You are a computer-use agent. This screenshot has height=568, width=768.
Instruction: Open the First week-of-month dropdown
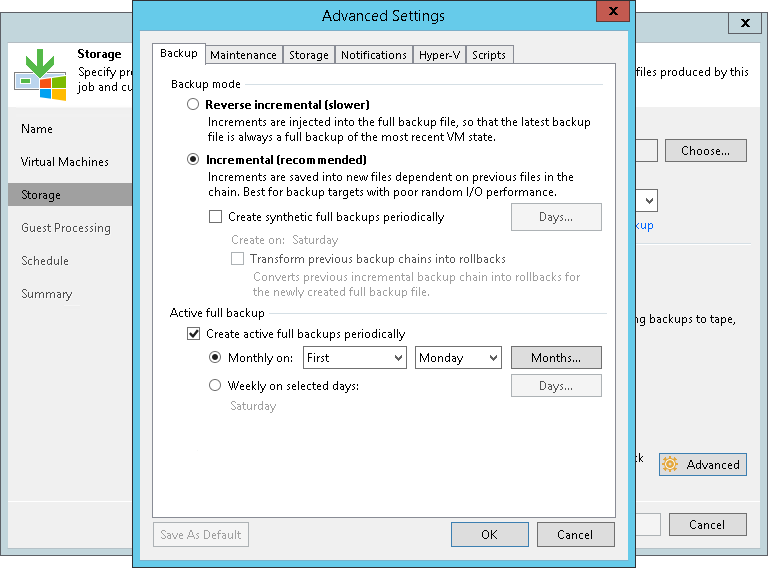355,357
